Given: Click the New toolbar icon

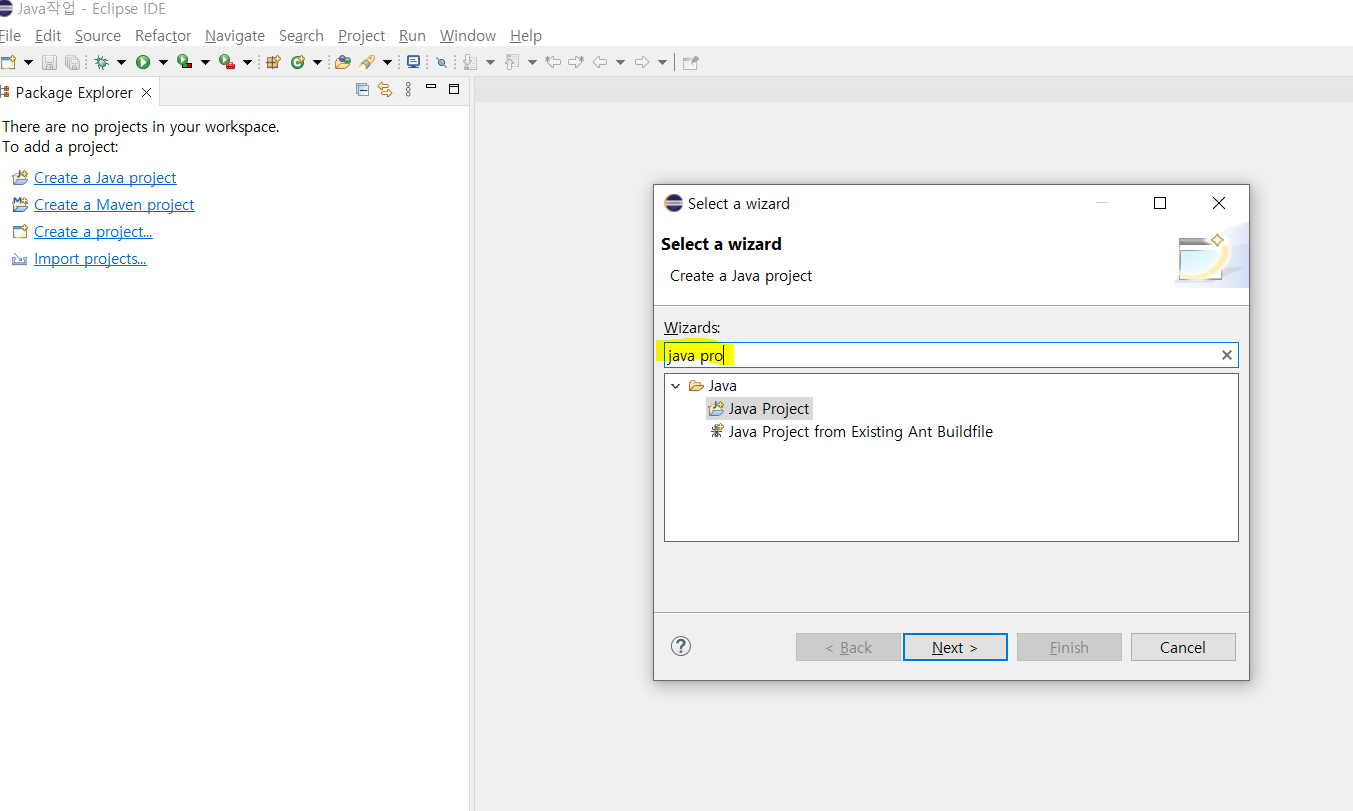Looking at the screenshot, I should coord(9,62).
